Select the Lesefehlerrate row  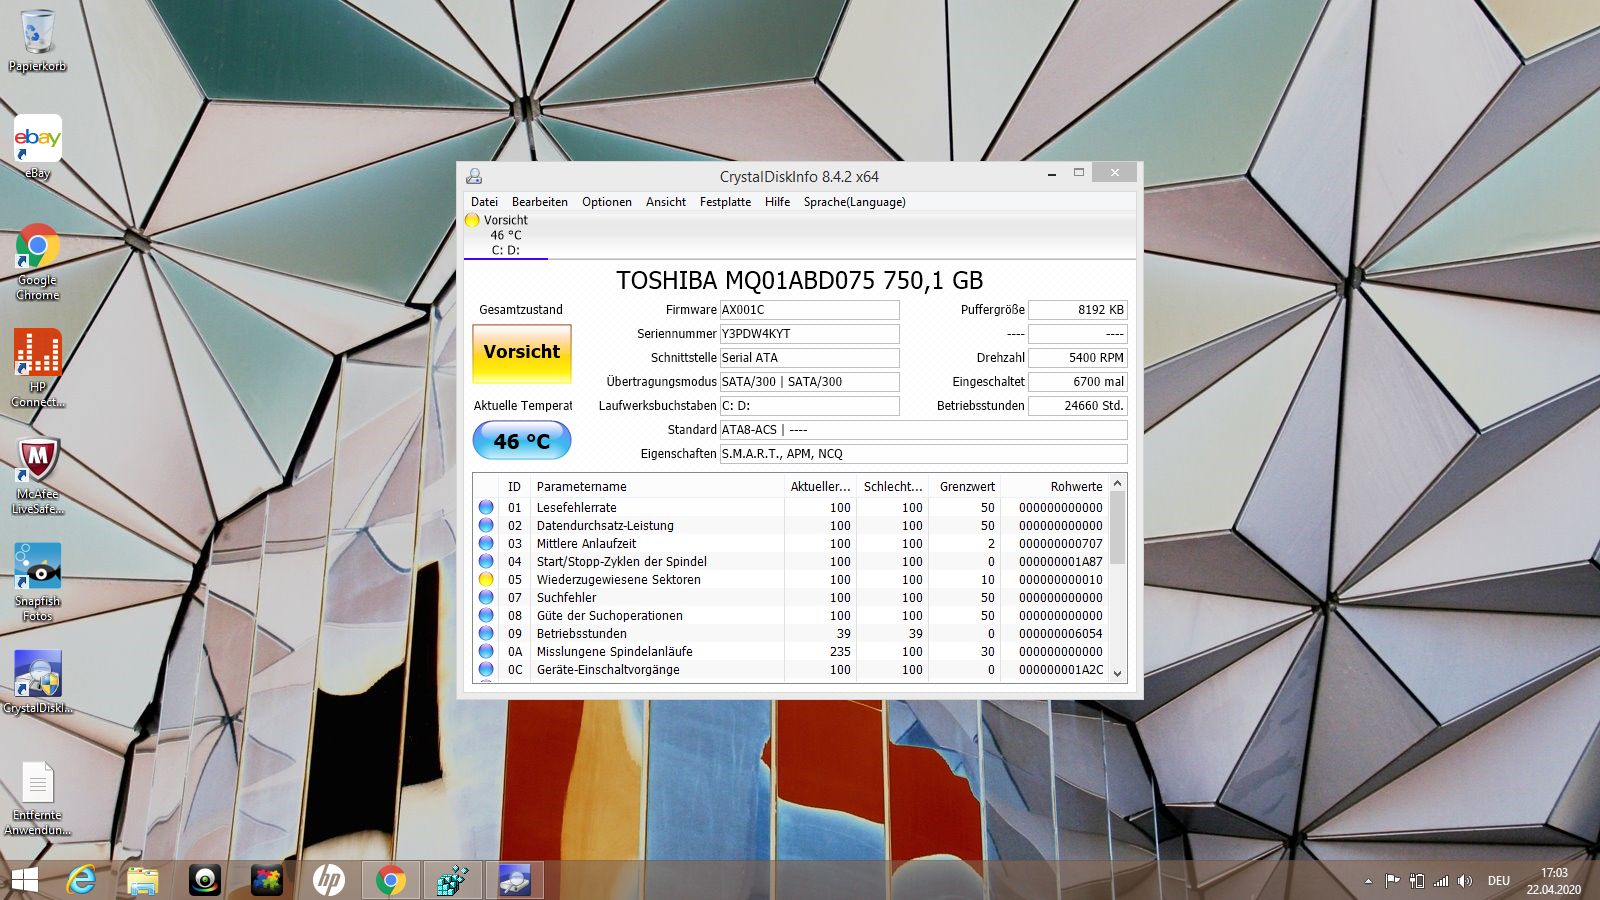coord(791,508)
